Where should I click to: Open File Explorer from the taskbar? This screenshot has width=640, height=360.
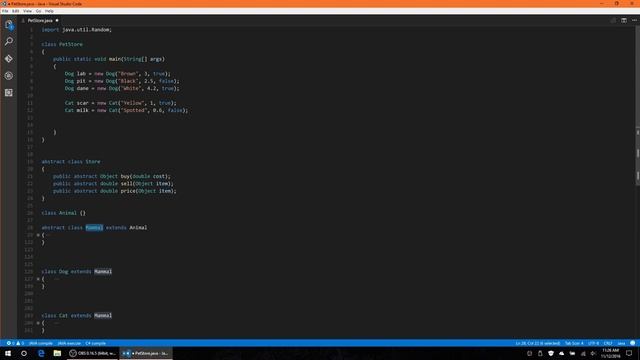click(x=57, y=353)
